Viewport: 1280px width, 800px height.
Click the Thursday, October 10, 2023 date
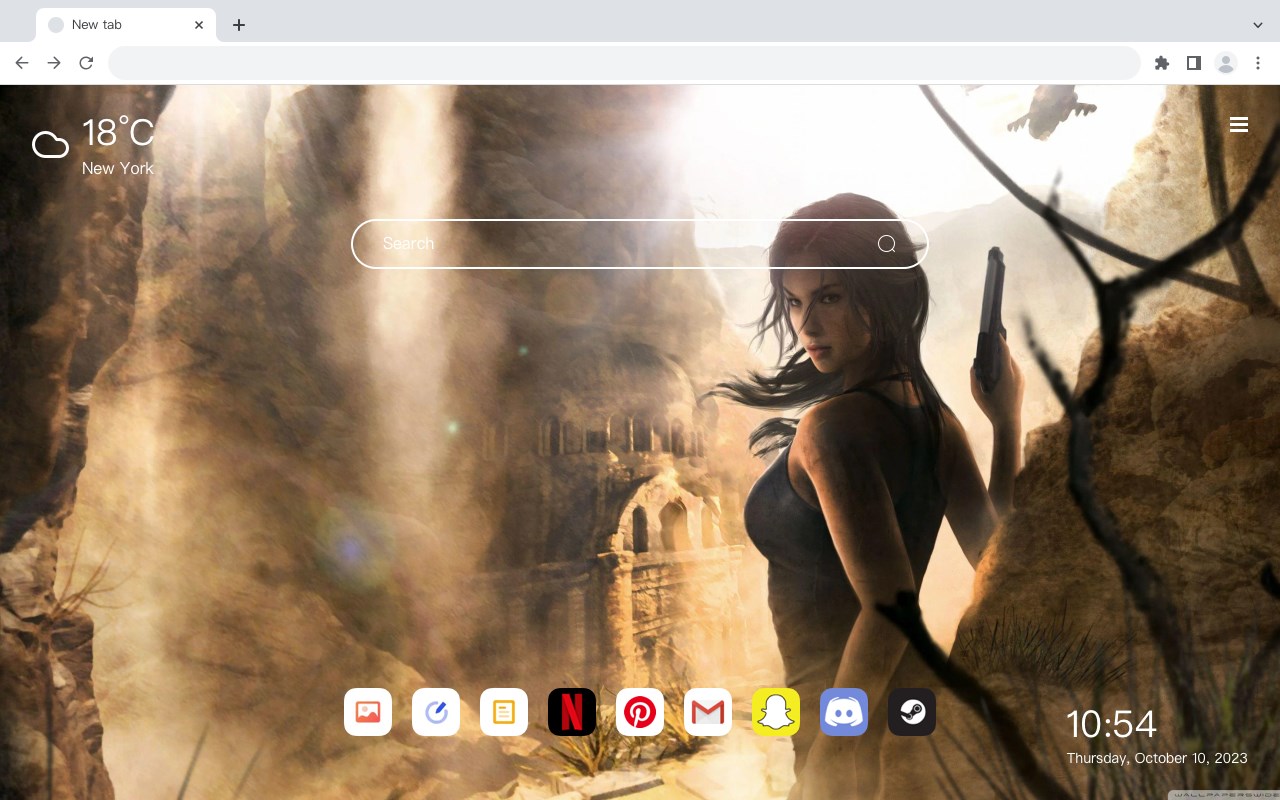(1157, 758)
